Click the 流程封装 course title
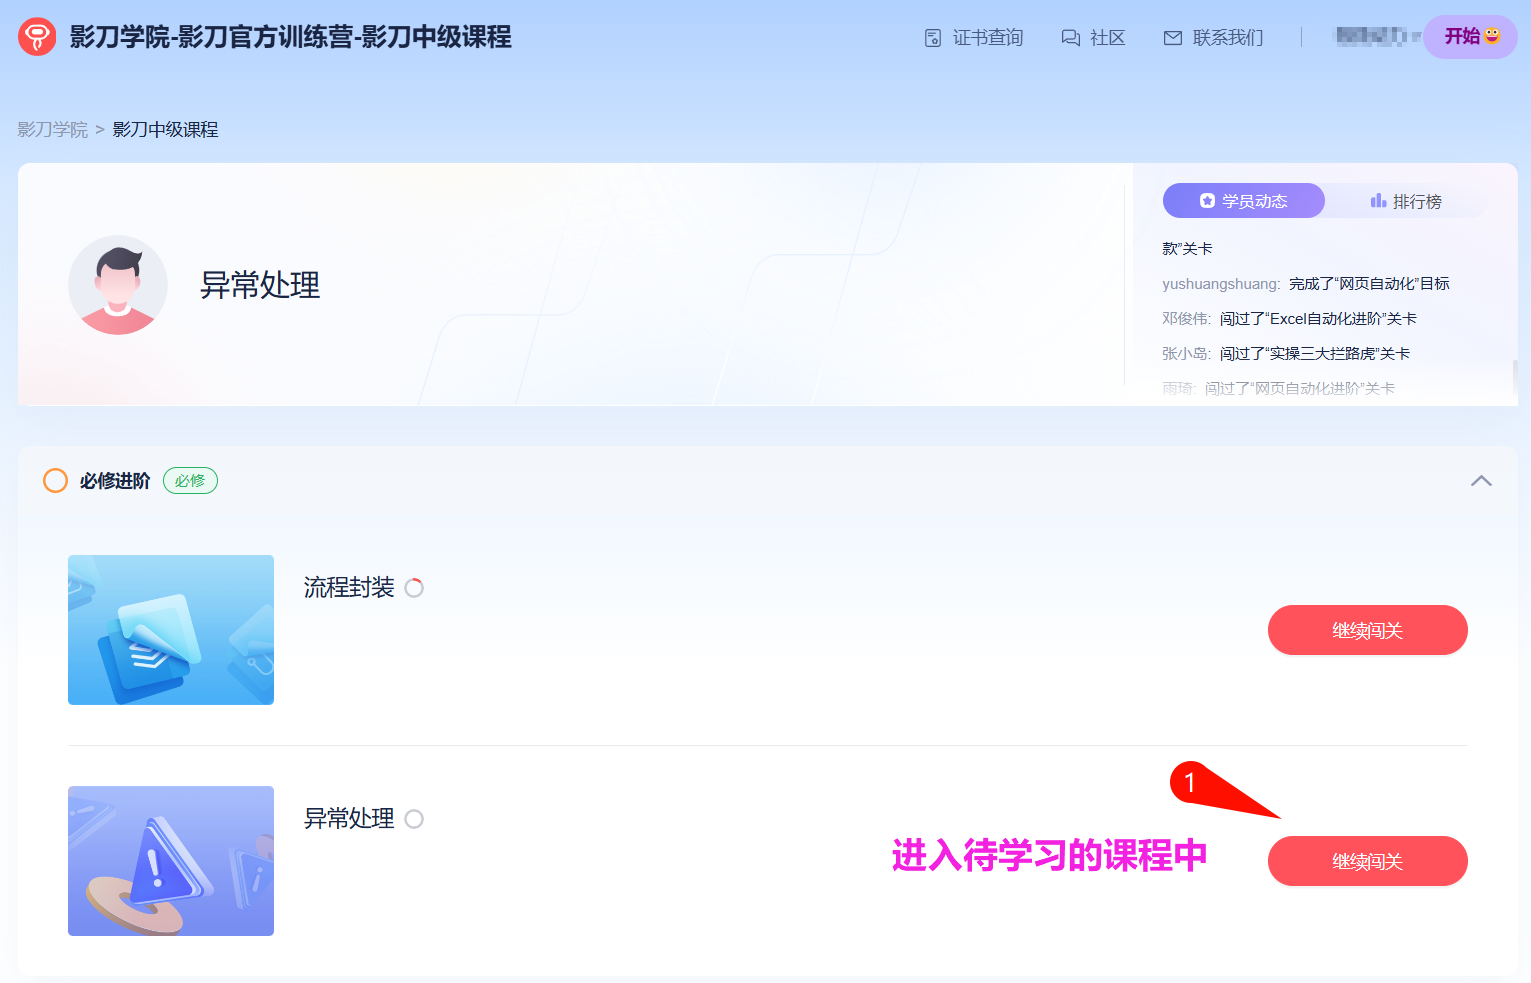 point(349,588)
